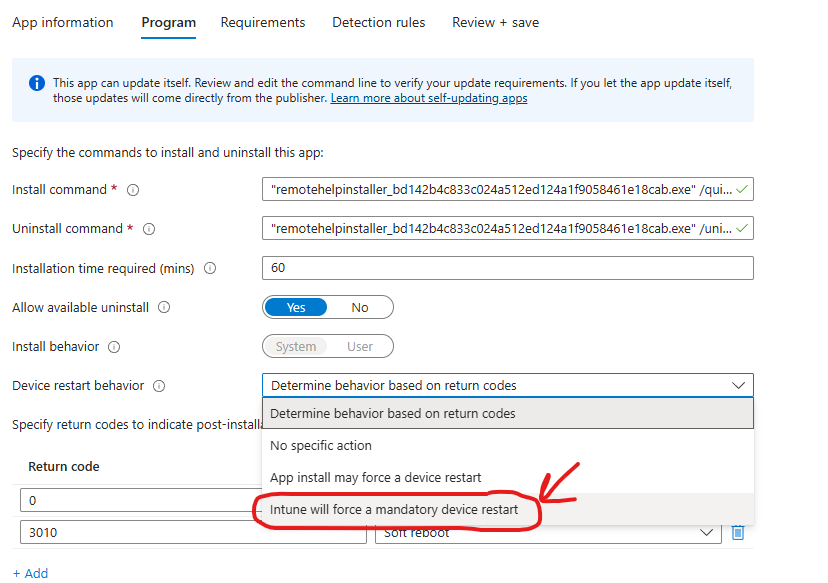Image resolution: width=828 pixels, height=583 pixels.
Task: Select the Program tab
Action: (168, 22)
